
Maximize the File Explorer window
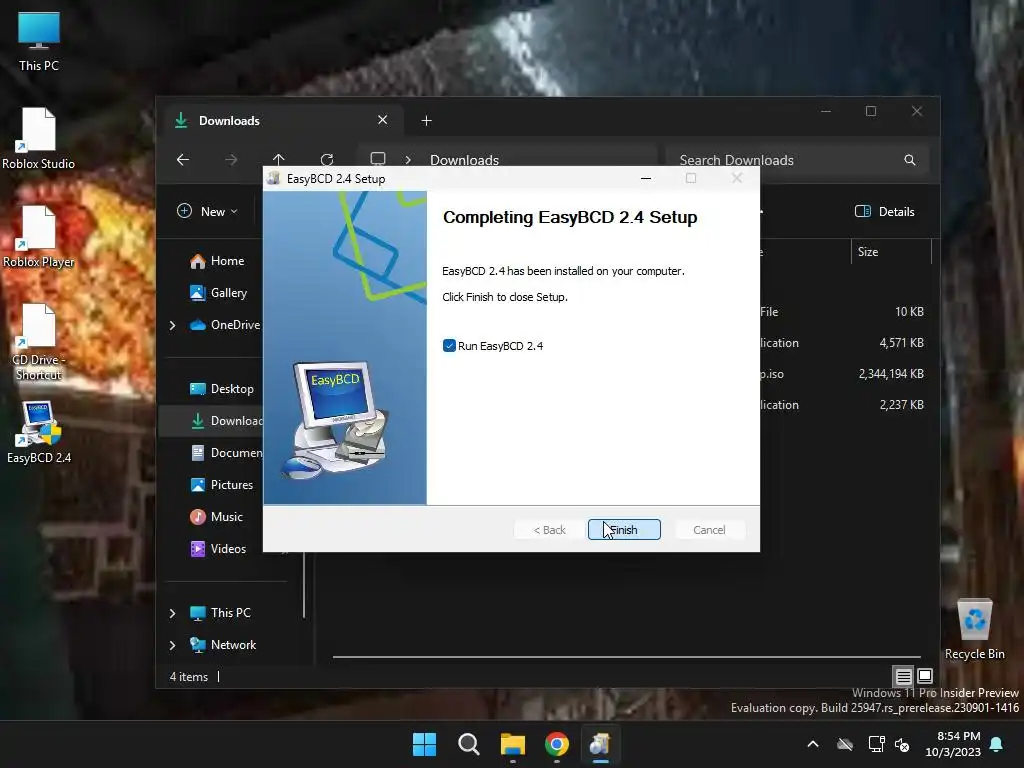pyautogui.click(x=871, y=112)
